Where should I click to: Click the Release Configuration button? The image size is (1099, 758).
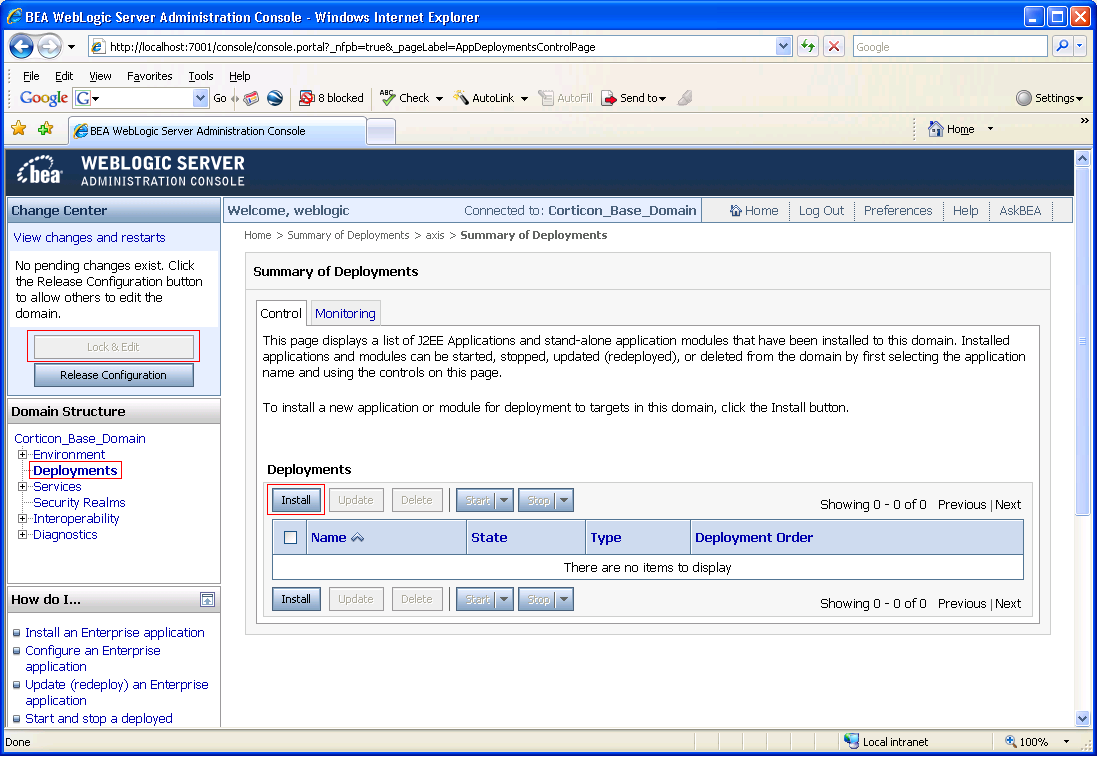[114, 375]
